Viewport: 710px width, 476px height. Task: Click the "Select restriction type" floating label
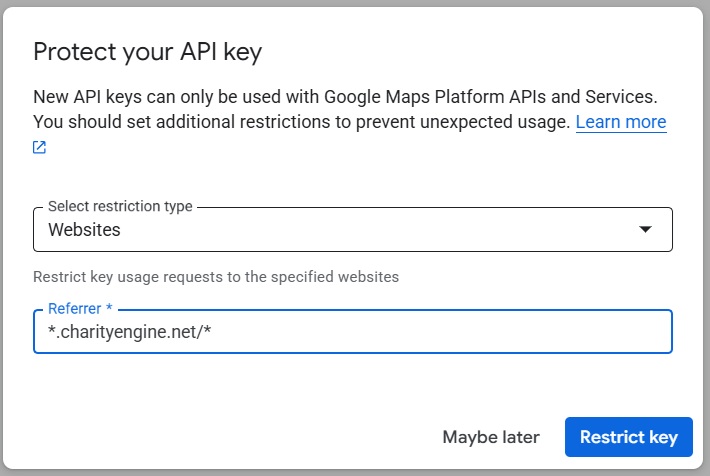[120, 206]
